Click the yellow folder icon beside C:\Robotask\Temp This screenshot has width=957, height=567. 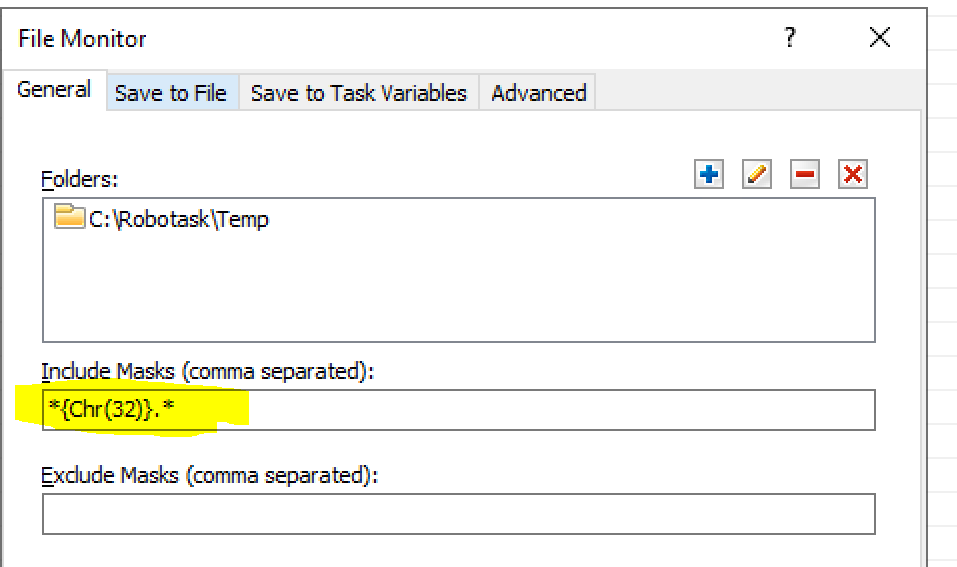pyautogui.click(x=69, y=218)
